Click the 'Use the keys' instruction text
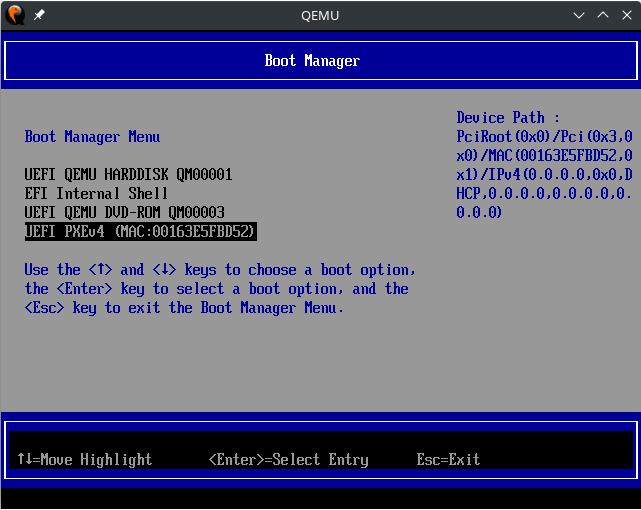Viewport: 641px width, 510px height. pyautogui.click(x=220, y=289)
